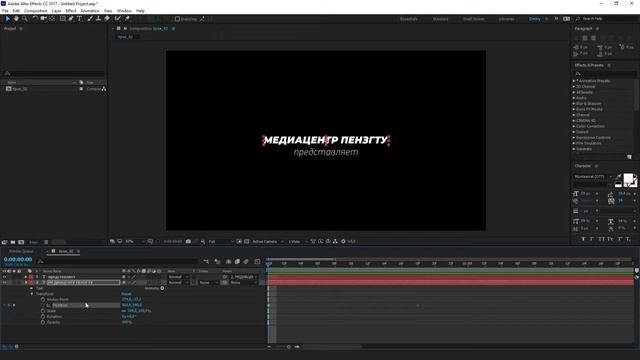Select the Clone Stamp tool
640x360 pixels.
pos(98,18)
